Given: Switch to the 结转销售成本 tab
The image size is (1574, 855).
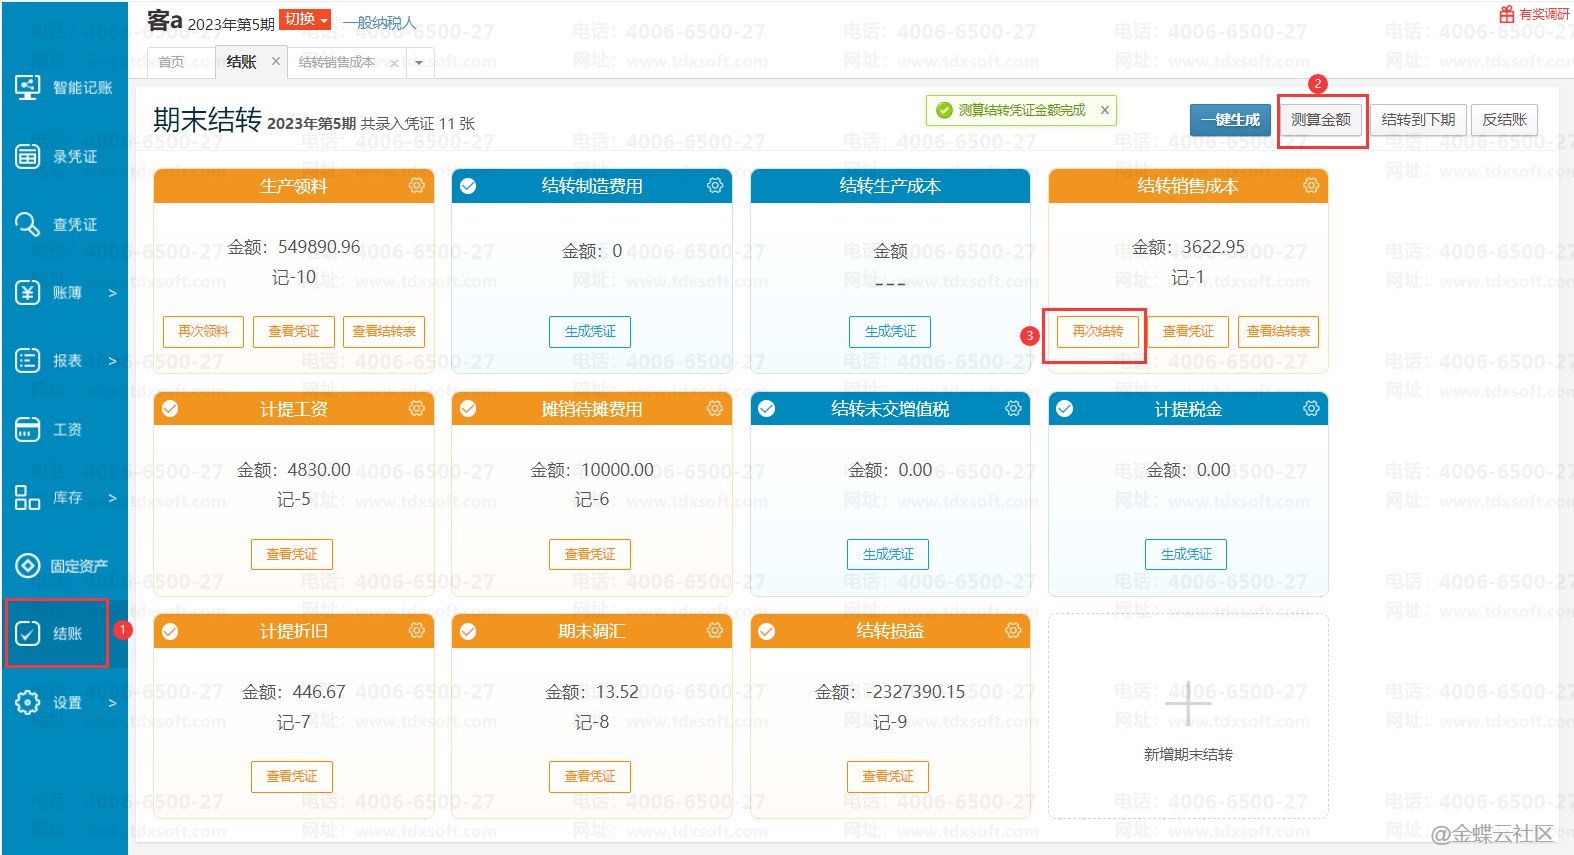Looking at the screenshot, I should coord(336,62).
